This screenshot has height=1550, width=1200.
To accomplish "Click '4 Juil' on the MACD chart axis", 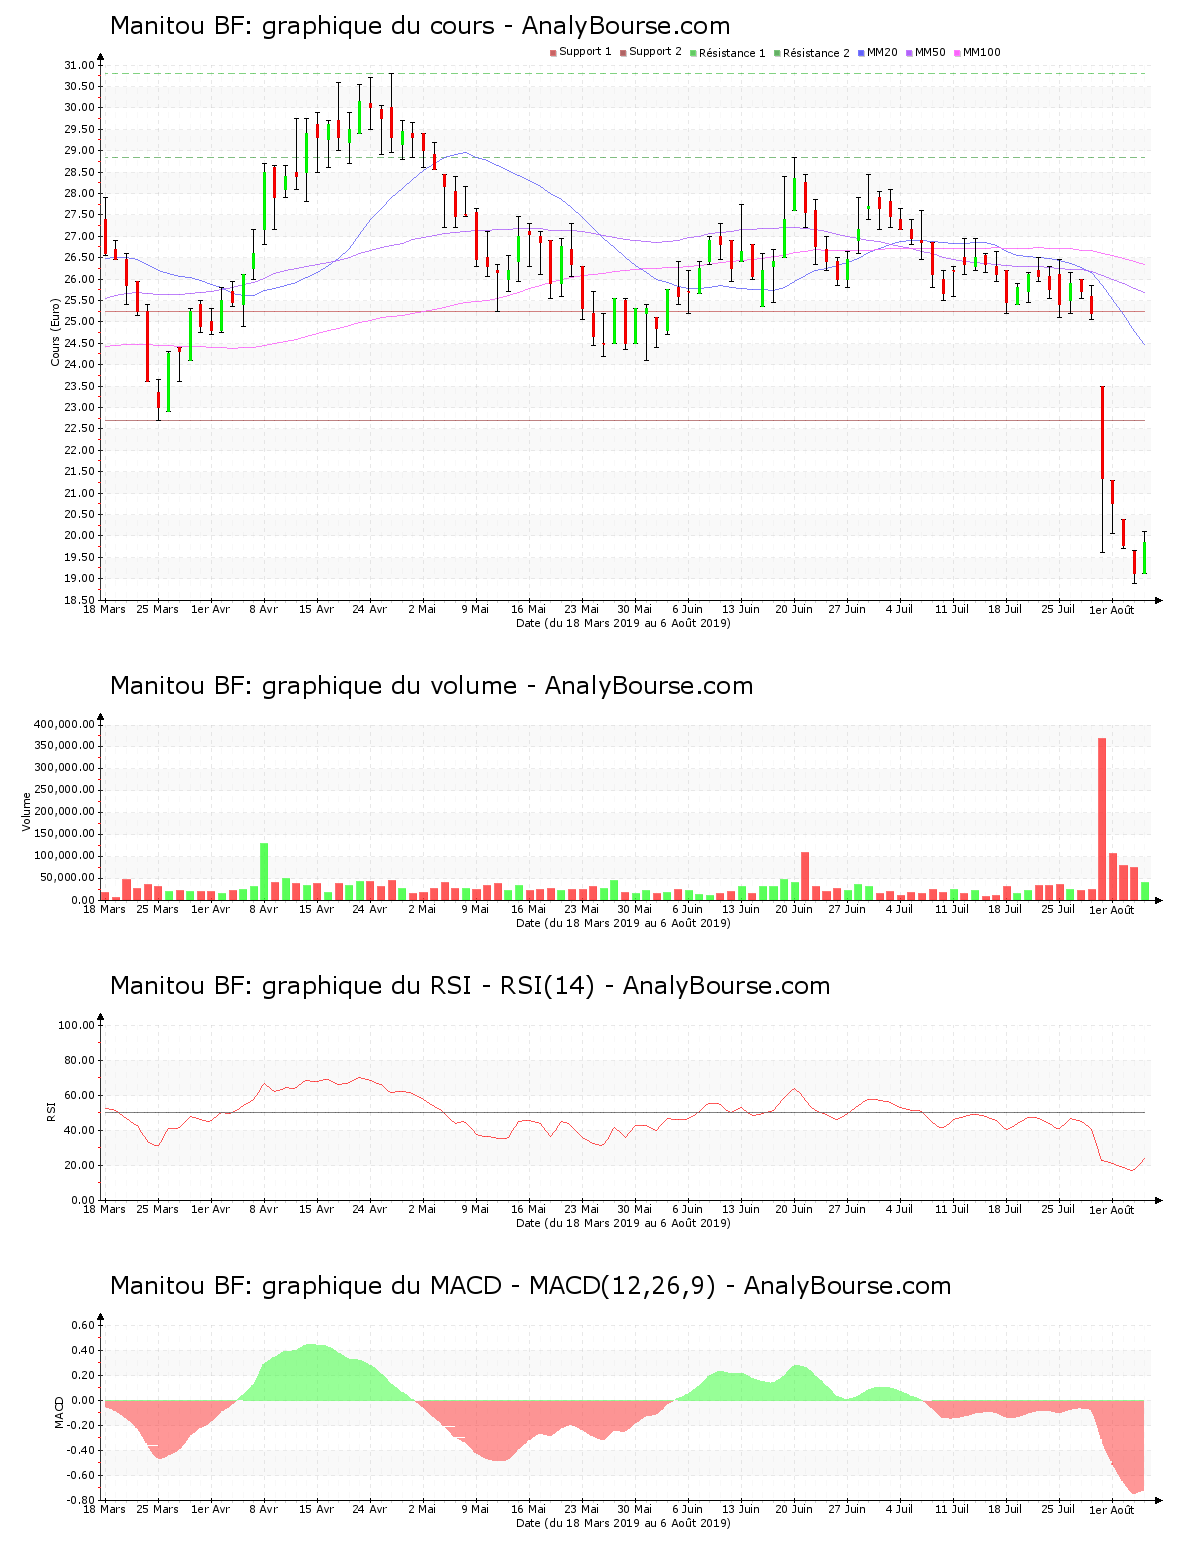I will tap(900, 1509).
